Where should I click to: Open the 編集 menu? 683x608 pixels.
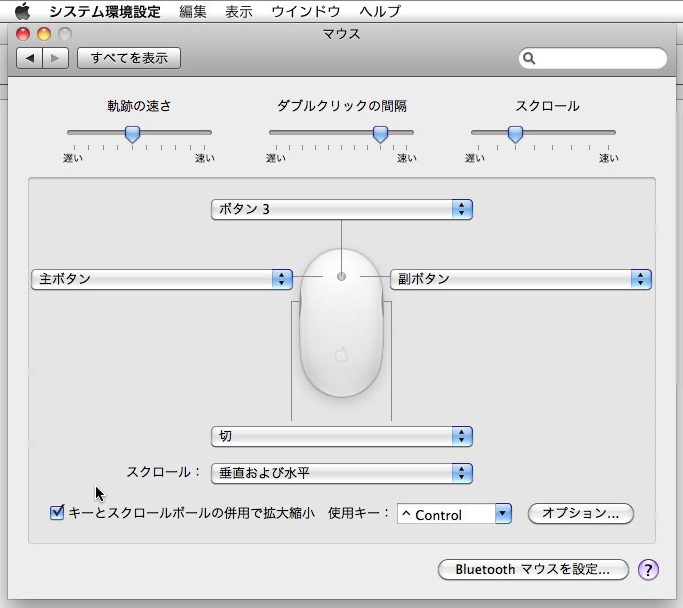pyautogui.click(x=193, y=11)
